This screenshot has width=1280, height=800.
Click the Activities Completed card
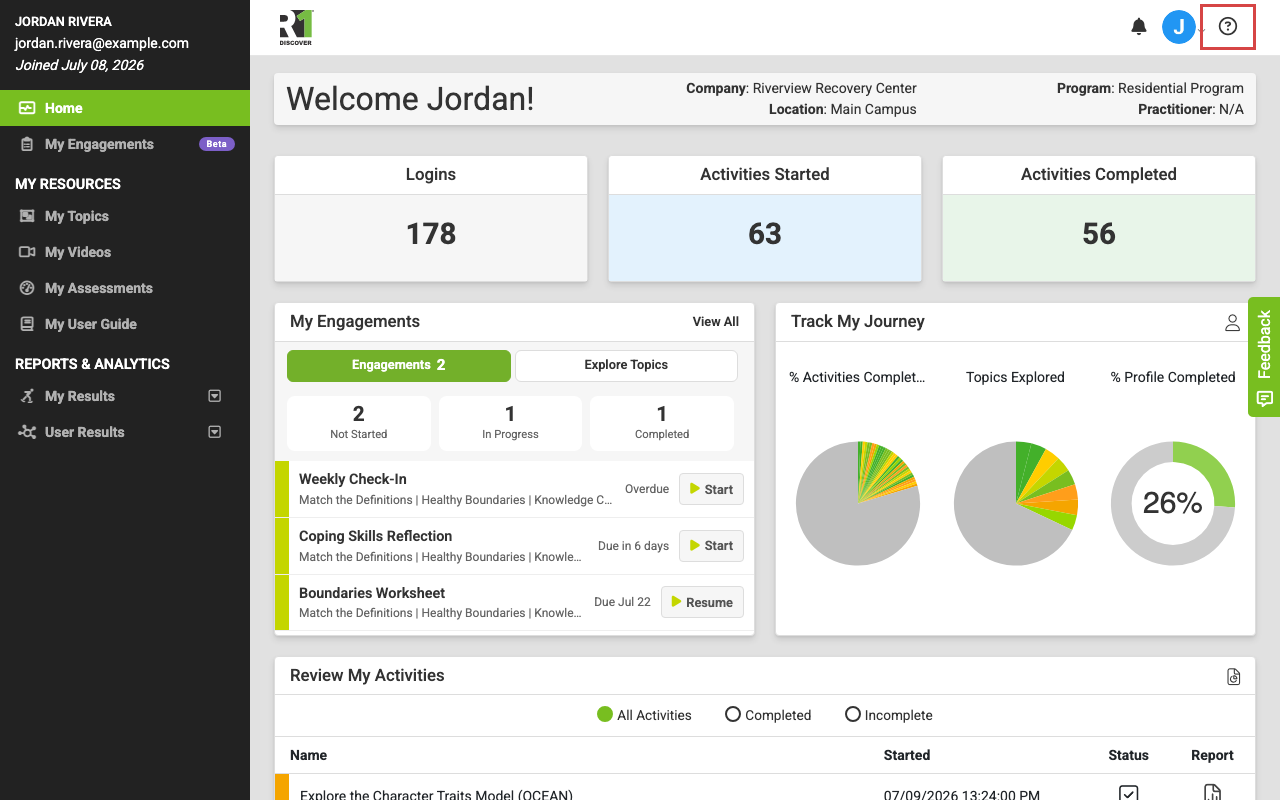1099,219
